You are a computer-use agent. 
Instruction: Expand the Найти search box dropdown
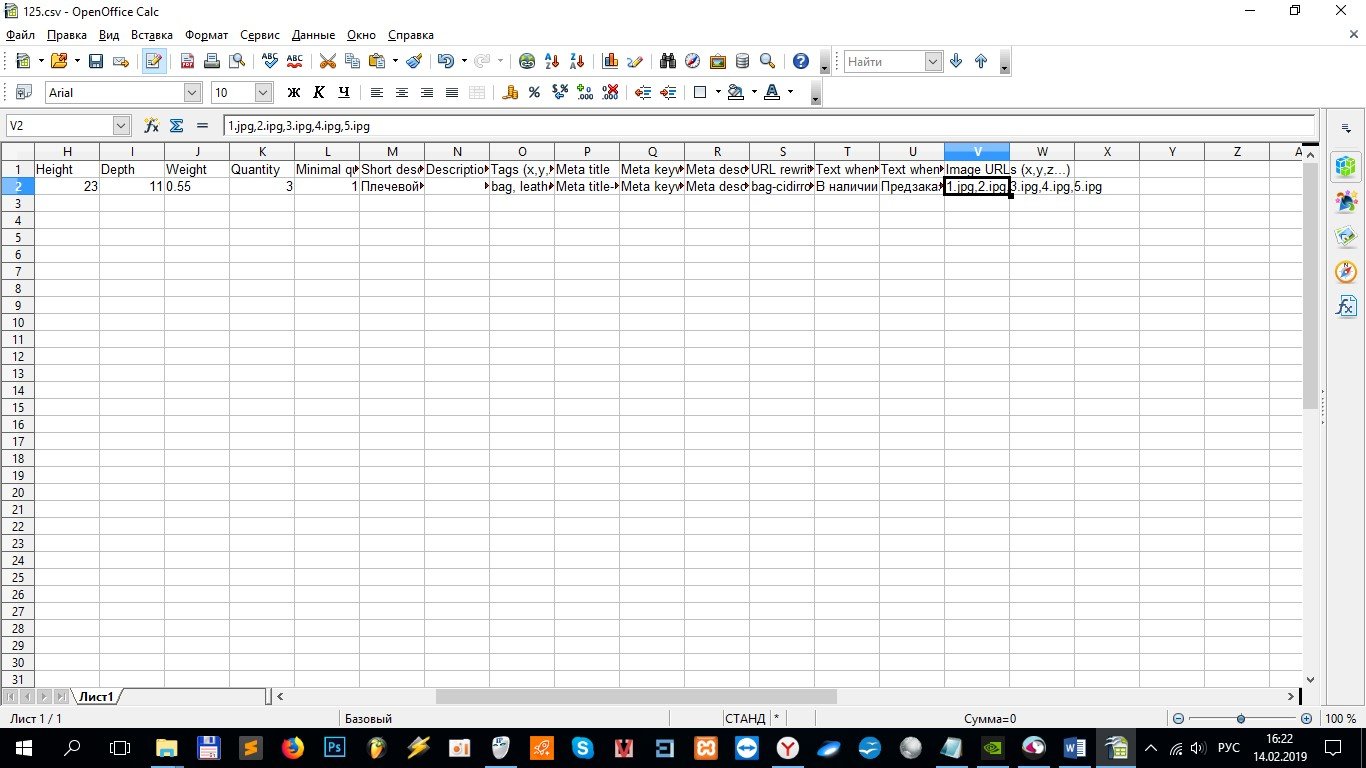click(x=934, y=61)
